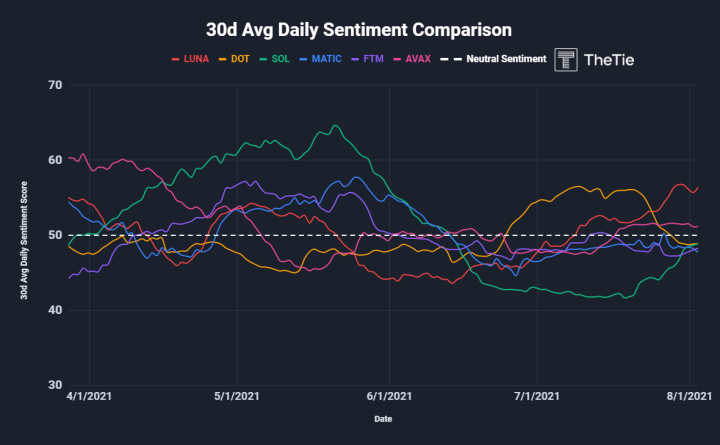This screenshot has height=445, width=720.
Task: Click the 70 y-axis tick label
Action: point(55,85)
